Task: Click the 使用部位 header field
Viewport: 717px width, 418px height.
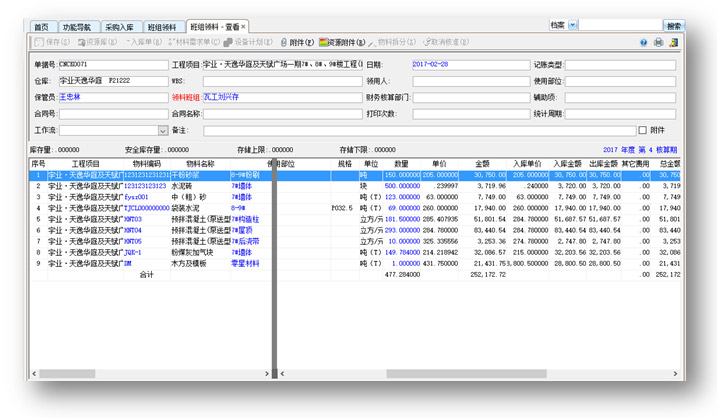Action: click(x=621, y=81)
